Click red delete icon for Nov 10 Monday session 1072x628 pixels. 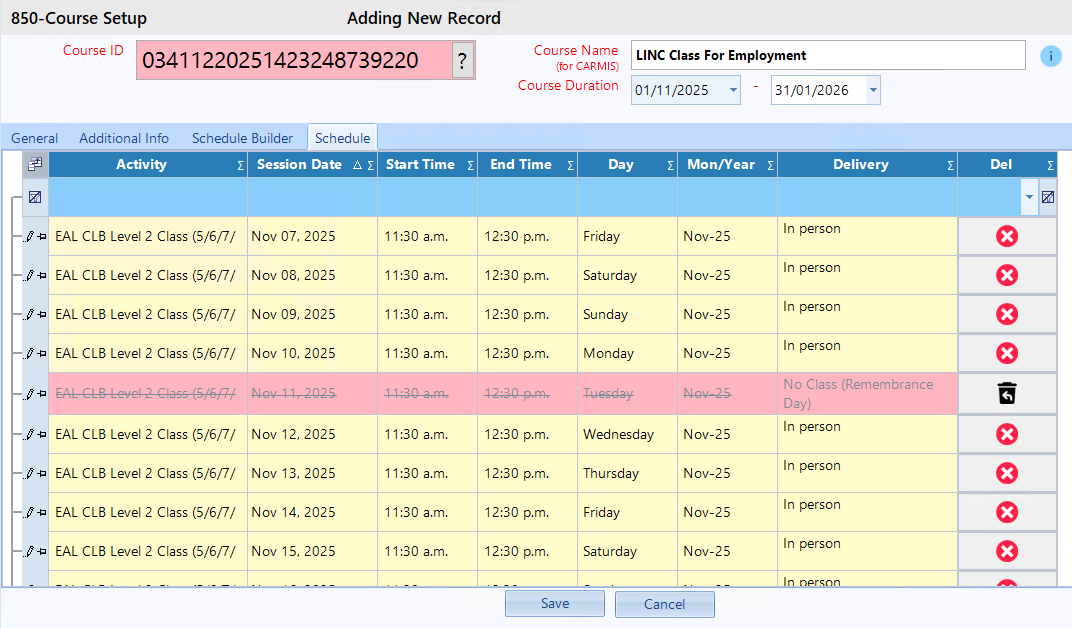pos(1007,353)
